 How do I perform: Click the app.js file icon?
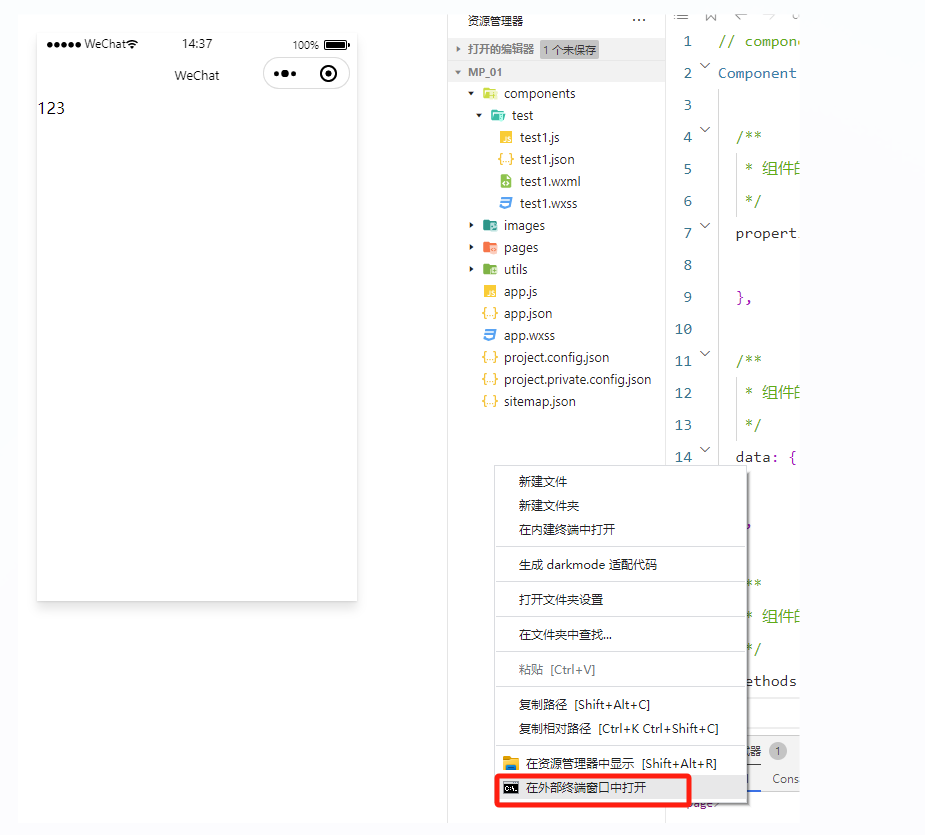pyautogui.click(x=490, y=292)
